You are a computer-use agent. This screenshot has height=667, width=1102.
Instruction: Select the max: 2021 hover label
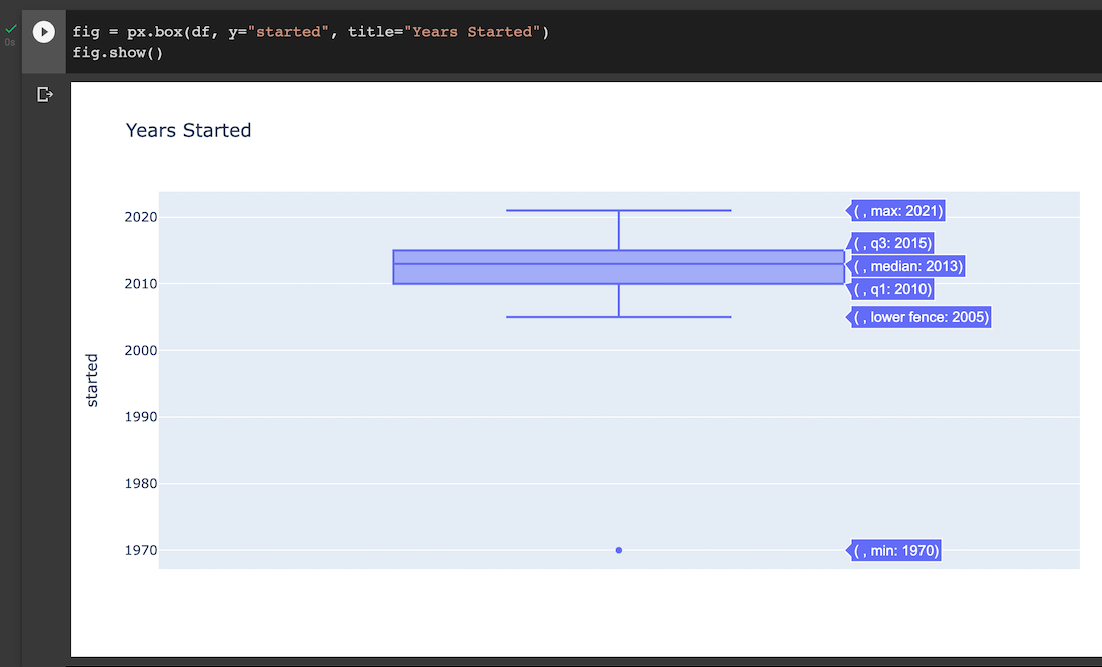point(895,210)
